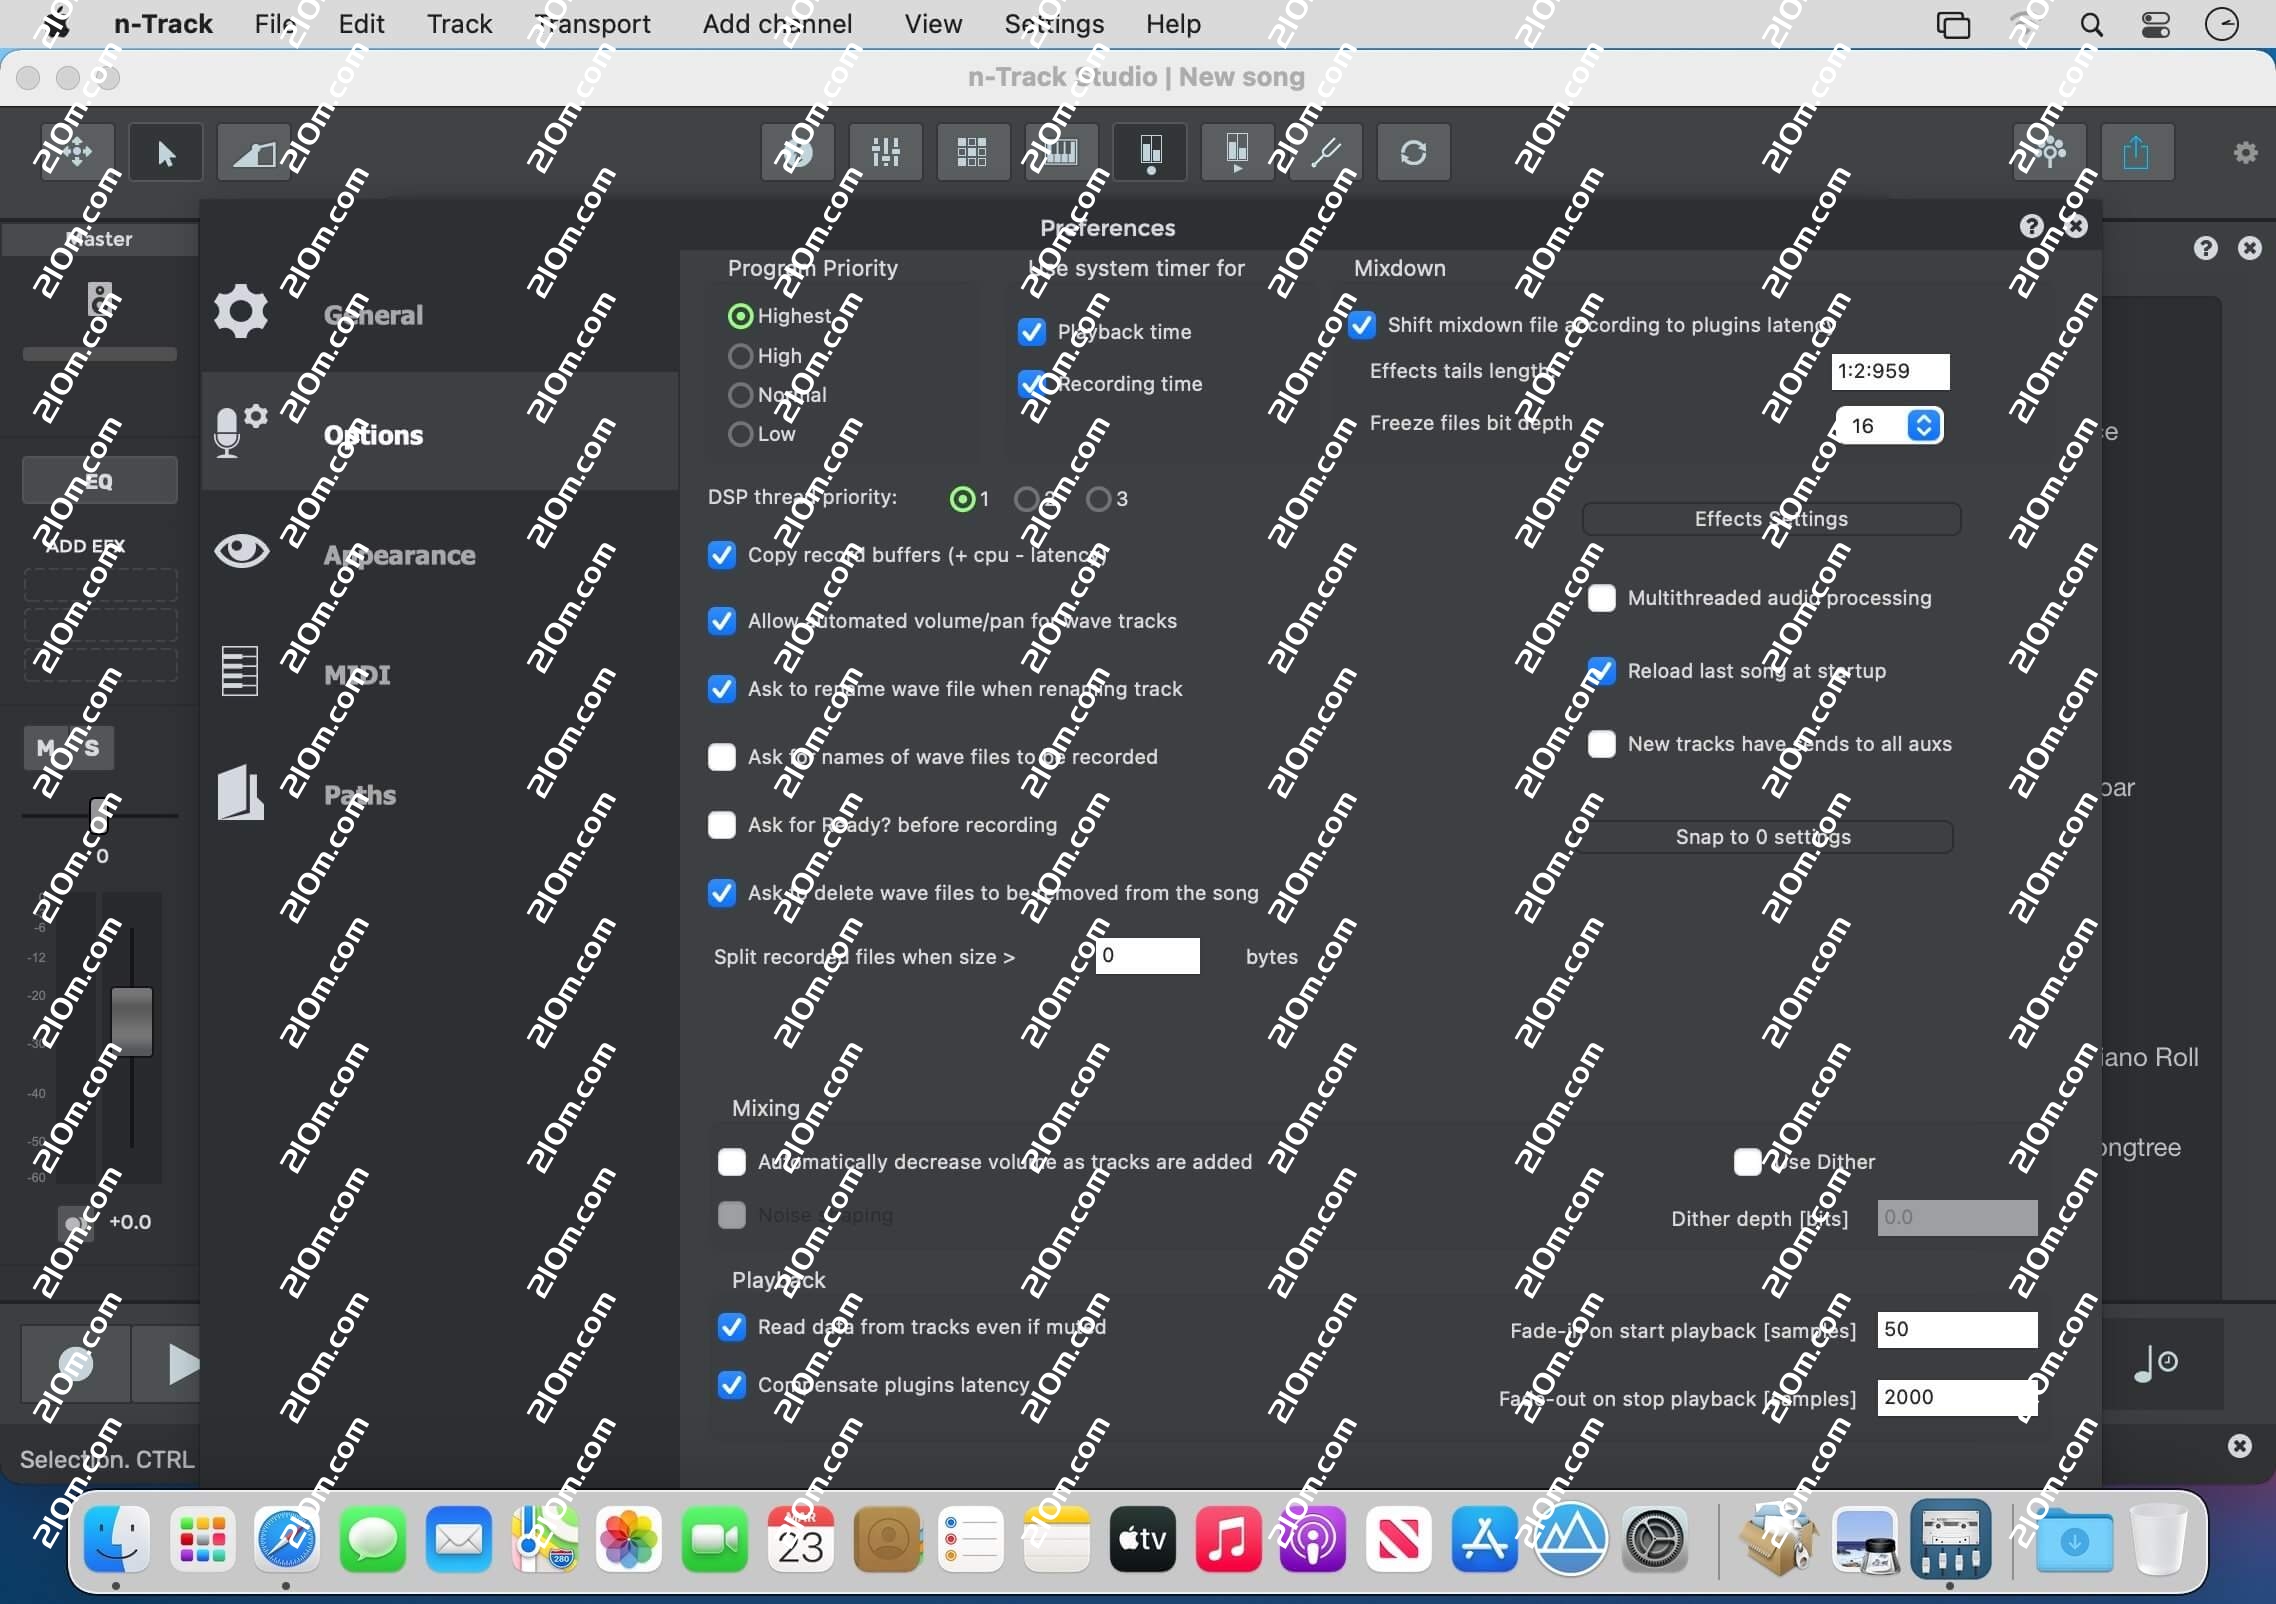Viewport: 2276px width, 1604px height.
Task: Open the step sequencer grid icon
Action: (x=972, y=152)
